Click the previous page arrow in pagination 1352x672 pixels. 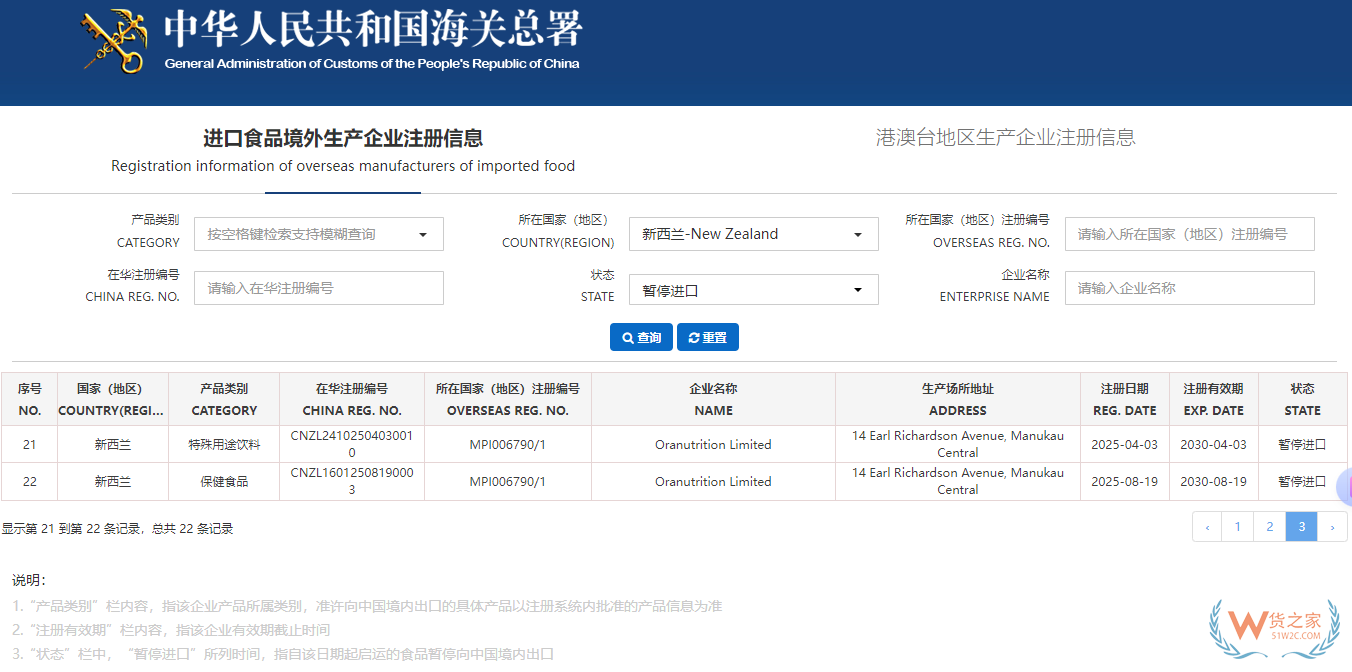coord(1206,526)
